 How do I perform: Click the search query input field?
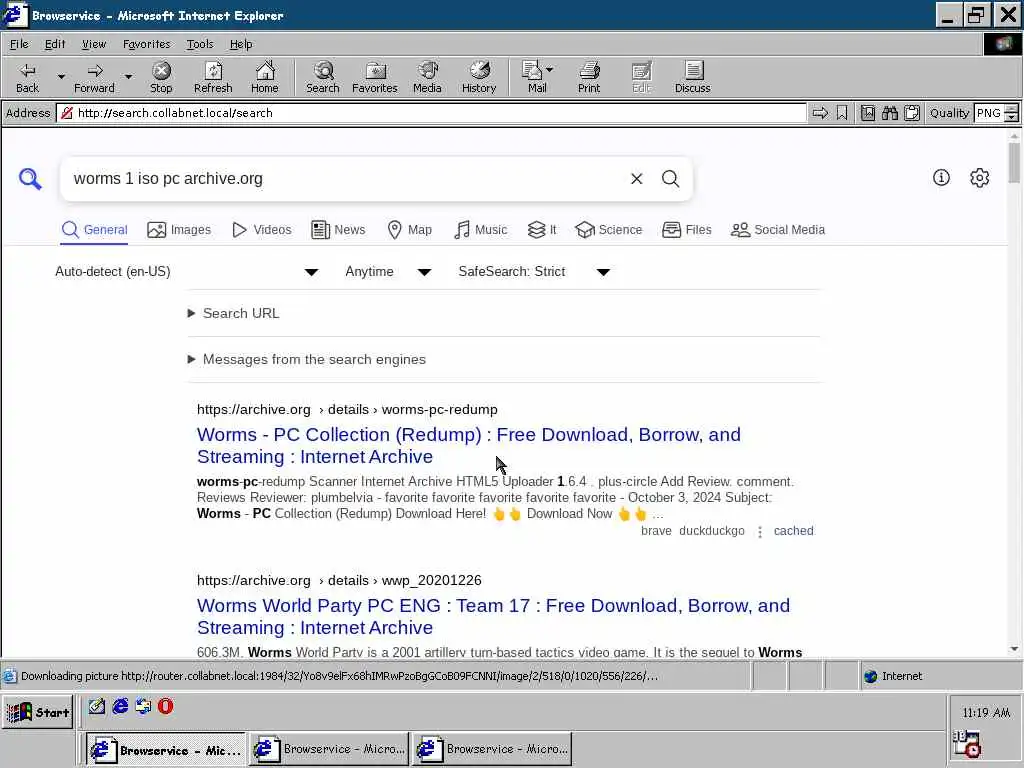[x=346, y=178]
